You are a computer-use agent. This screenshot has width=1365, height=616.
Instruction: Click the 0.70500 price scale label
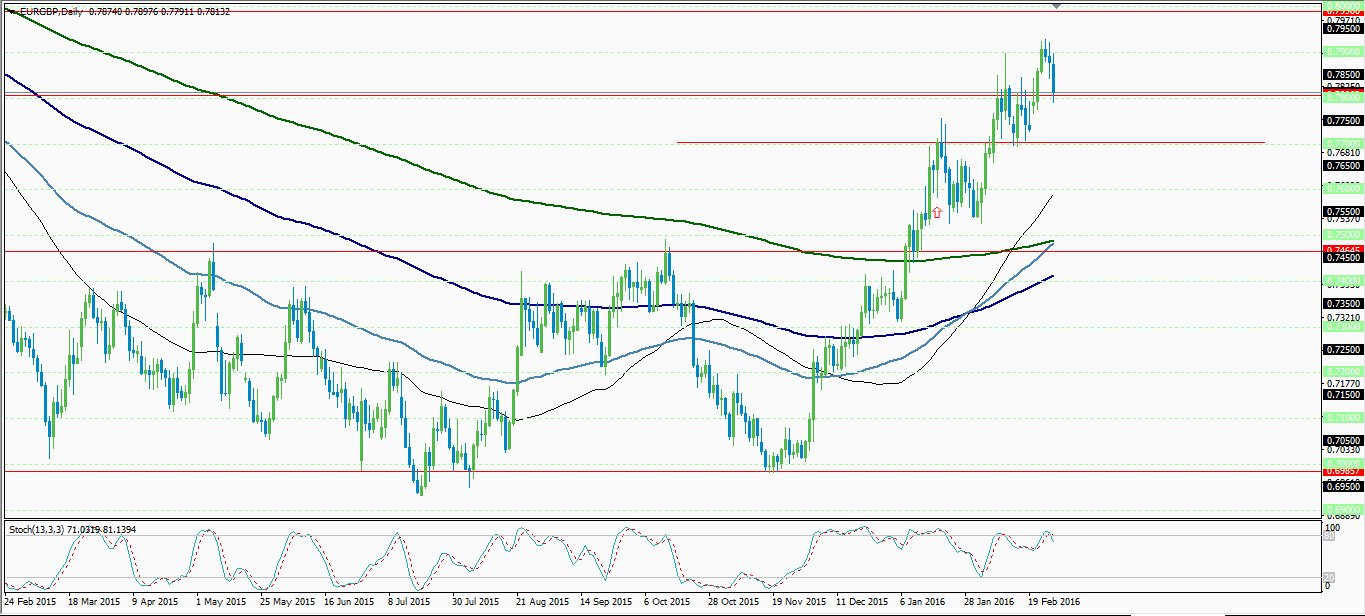pos(1341,440)
